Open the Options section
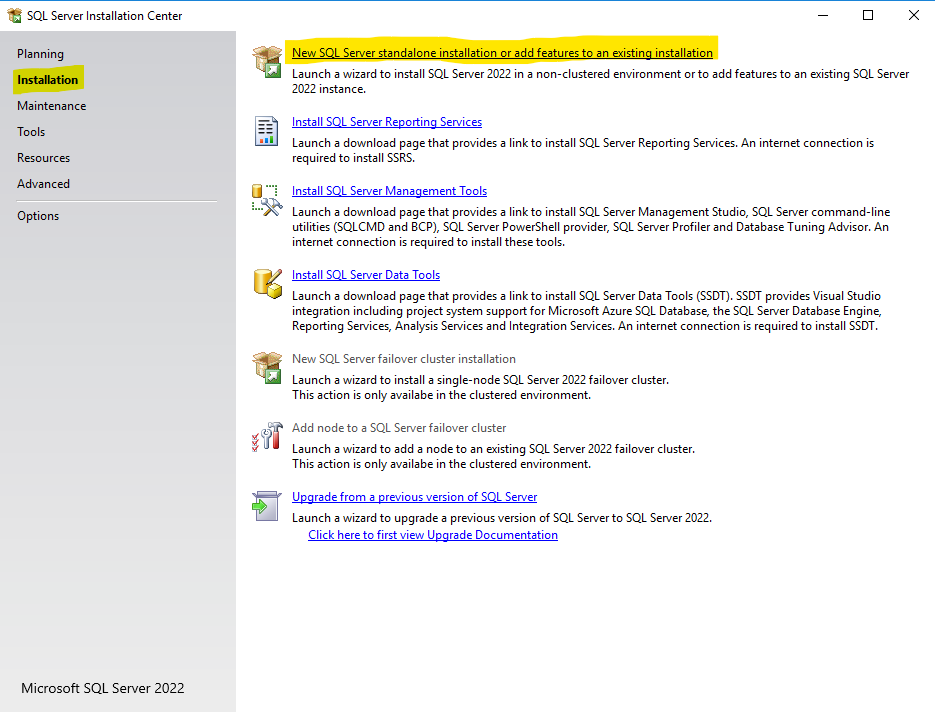 point(38,215)
